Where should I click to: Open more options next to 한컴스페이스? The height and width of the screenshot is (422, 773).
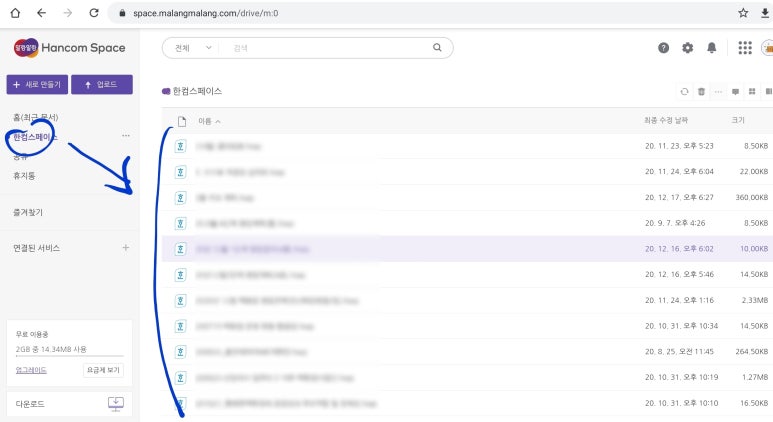point(125,136)
